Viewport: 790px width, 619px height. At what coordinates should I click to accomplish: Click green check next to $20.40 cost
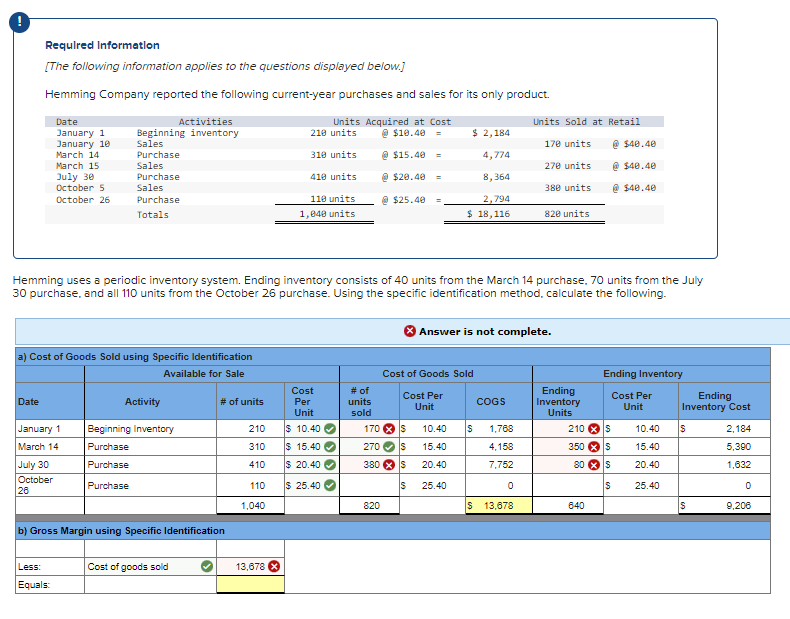330,465
